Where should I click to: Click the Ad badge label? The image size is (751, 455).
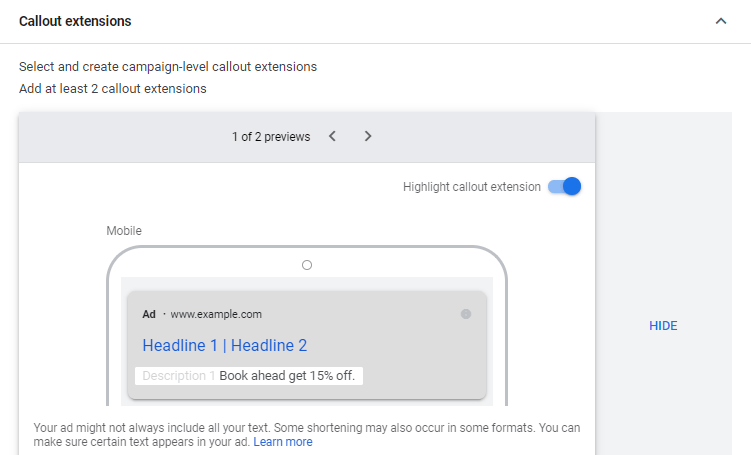pos(149,314)
